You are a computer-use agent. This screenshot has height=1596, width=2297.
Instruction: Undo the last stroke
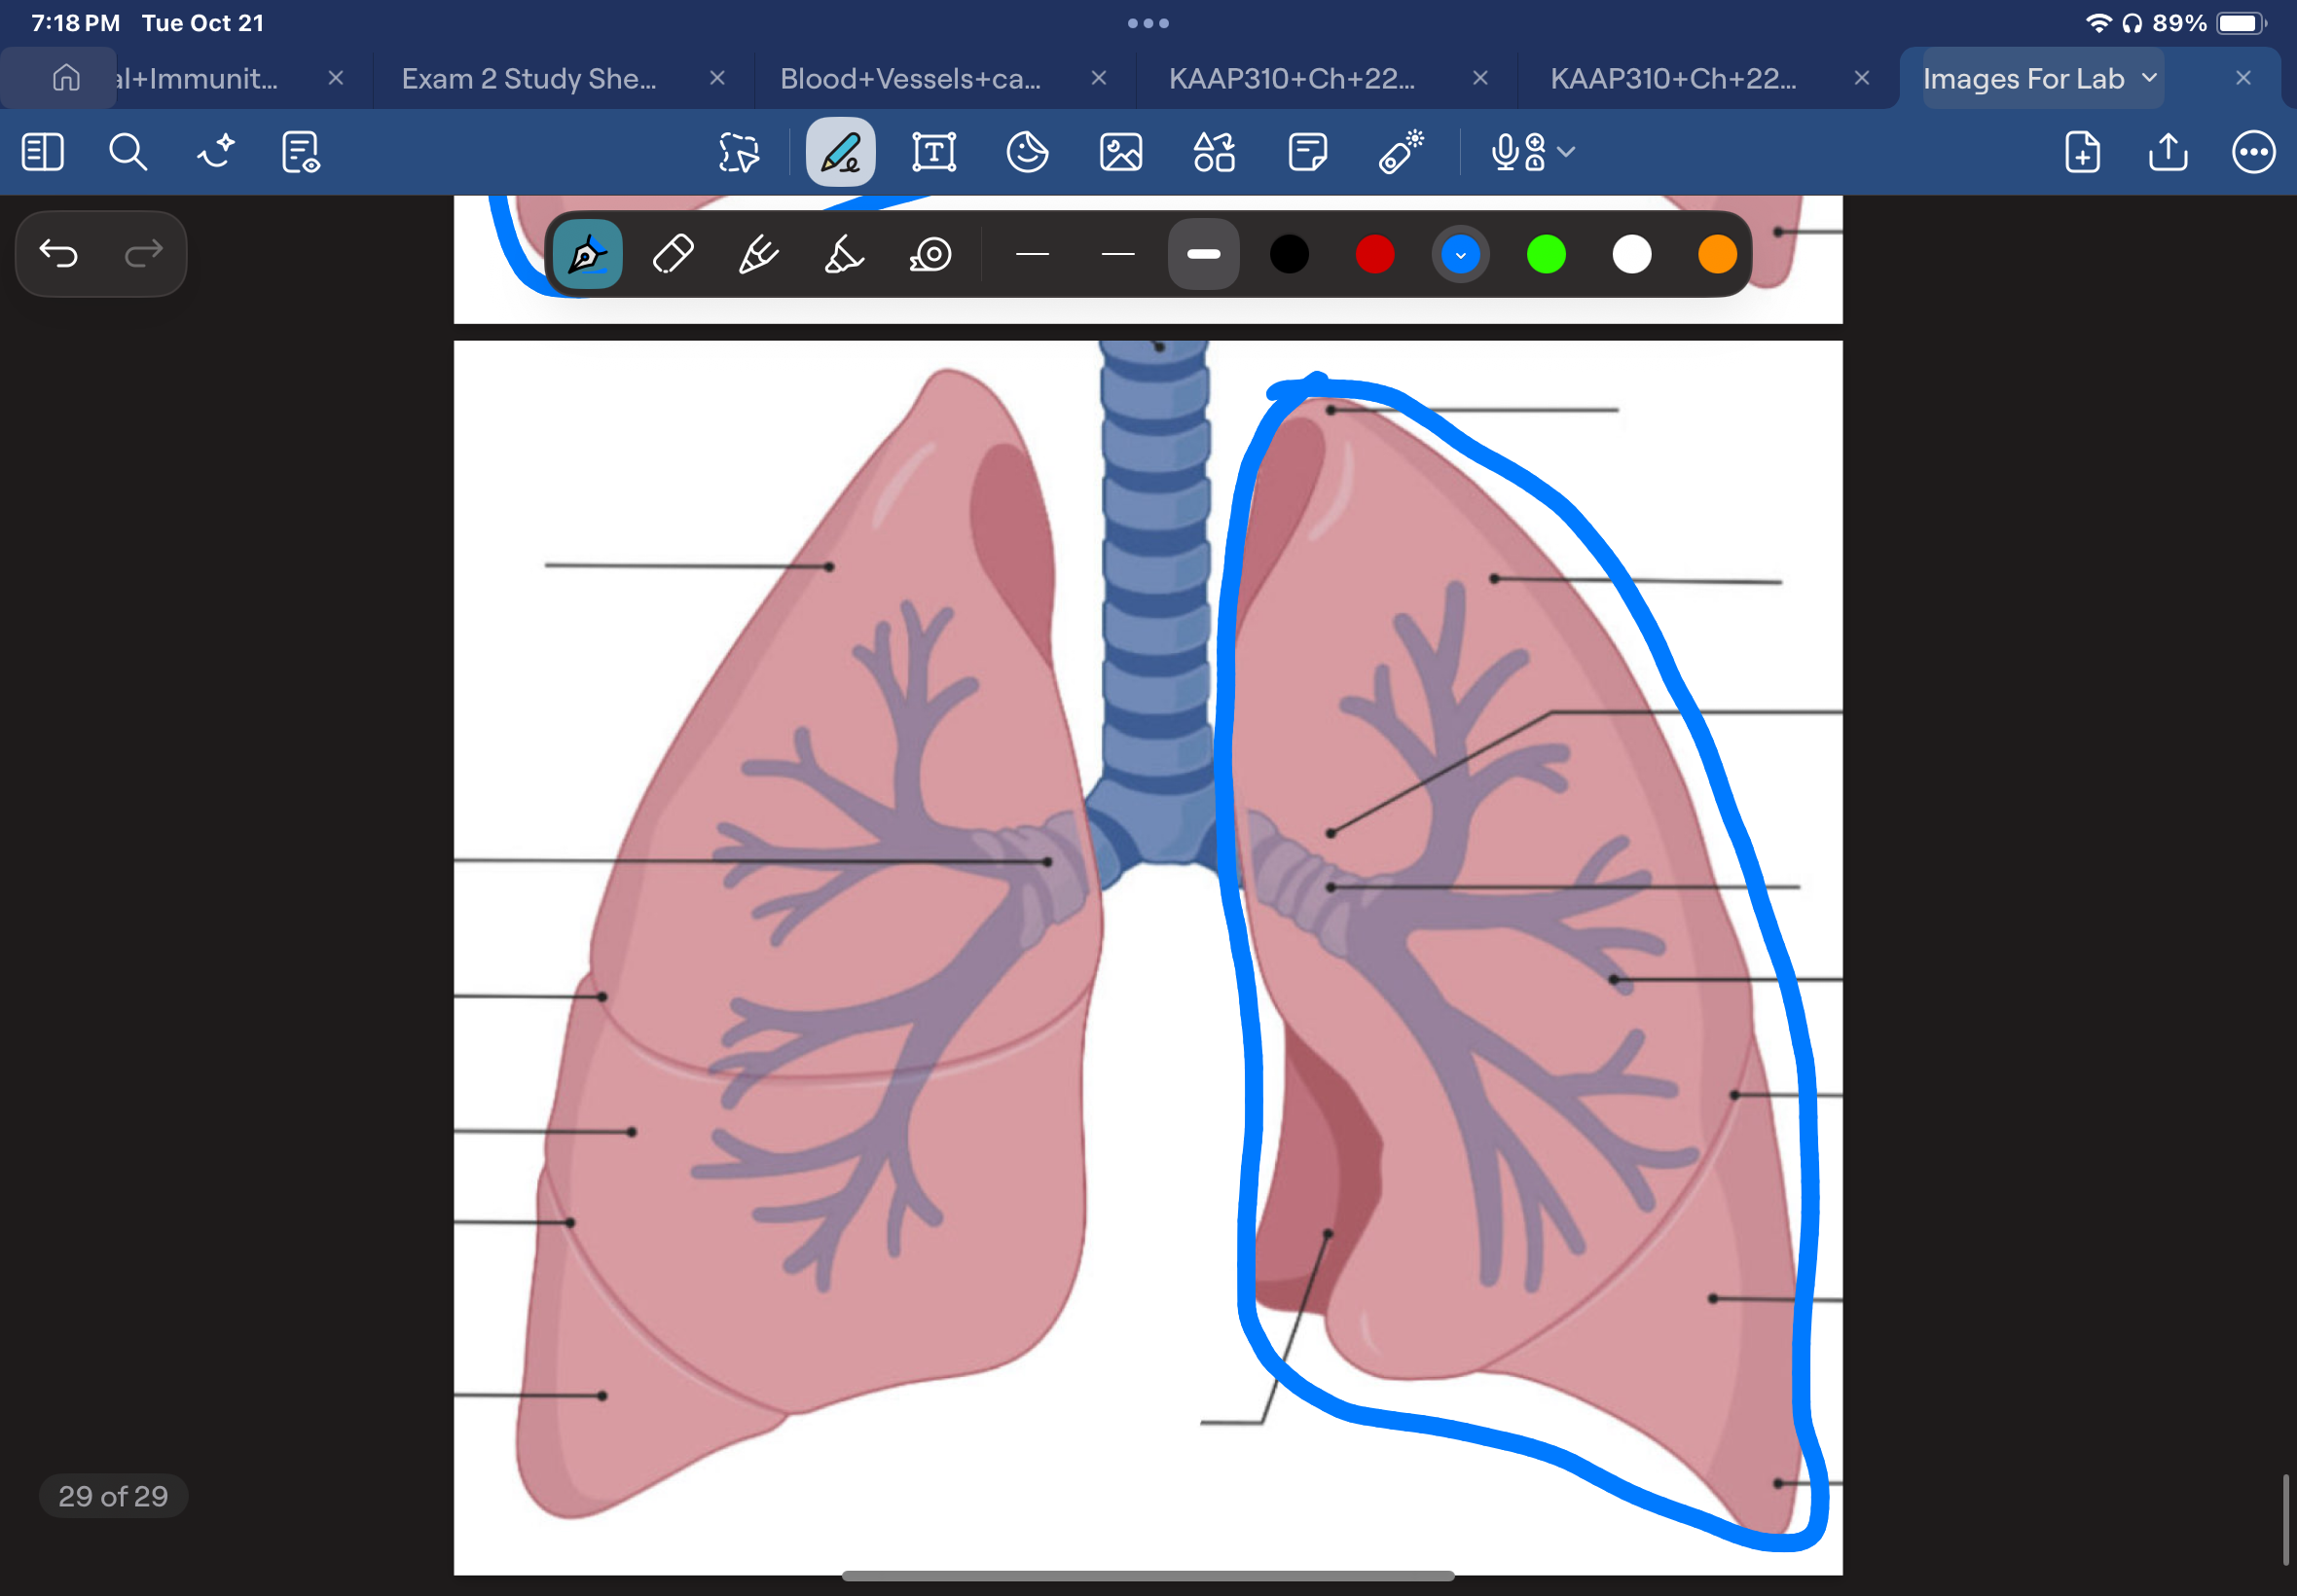coord(59,253)
